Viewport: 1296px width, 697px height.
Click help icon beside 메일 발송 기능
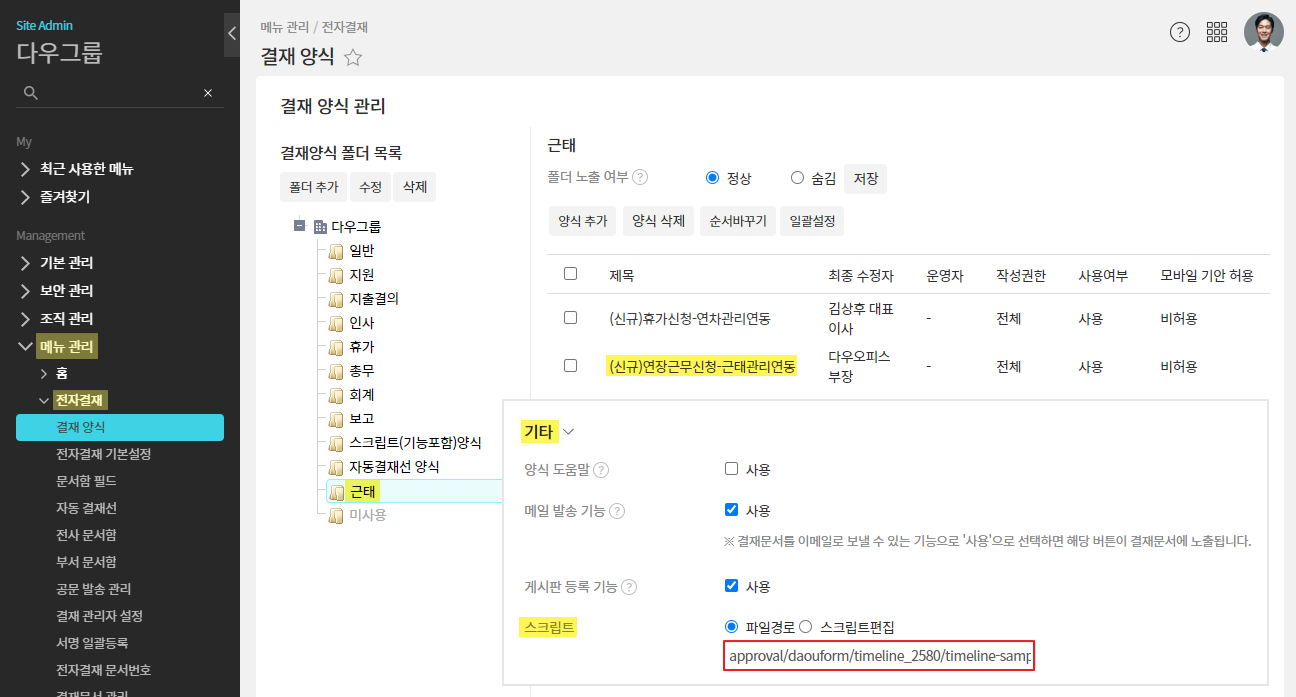[617, 511]
